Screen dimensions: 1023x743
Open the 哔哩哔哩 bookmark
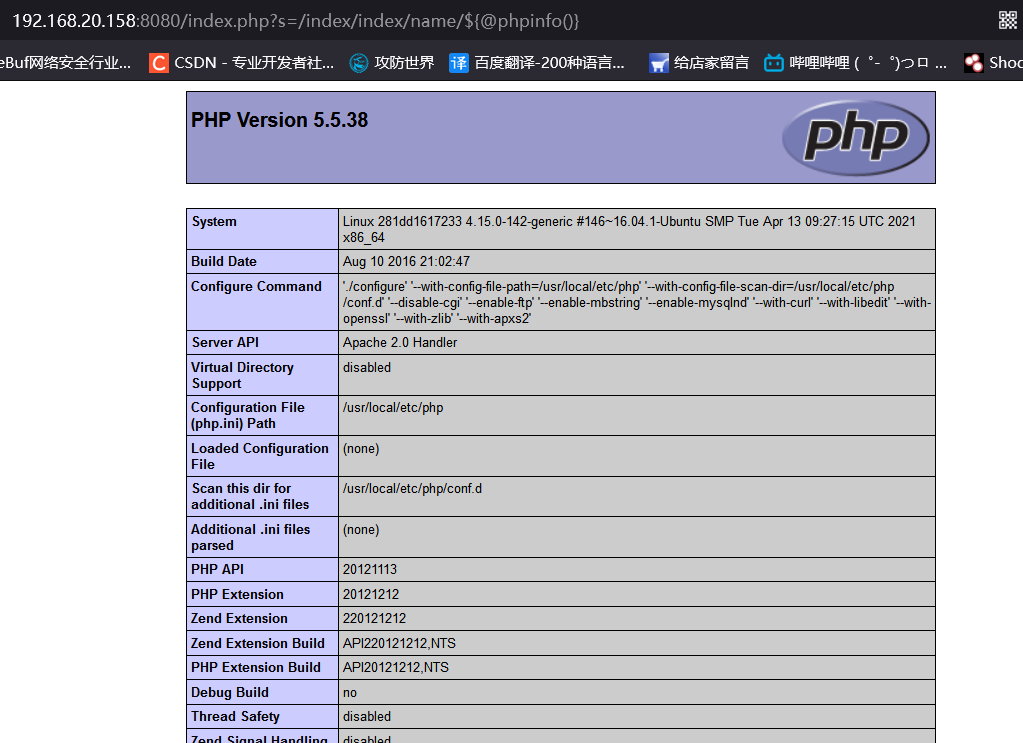855,63
